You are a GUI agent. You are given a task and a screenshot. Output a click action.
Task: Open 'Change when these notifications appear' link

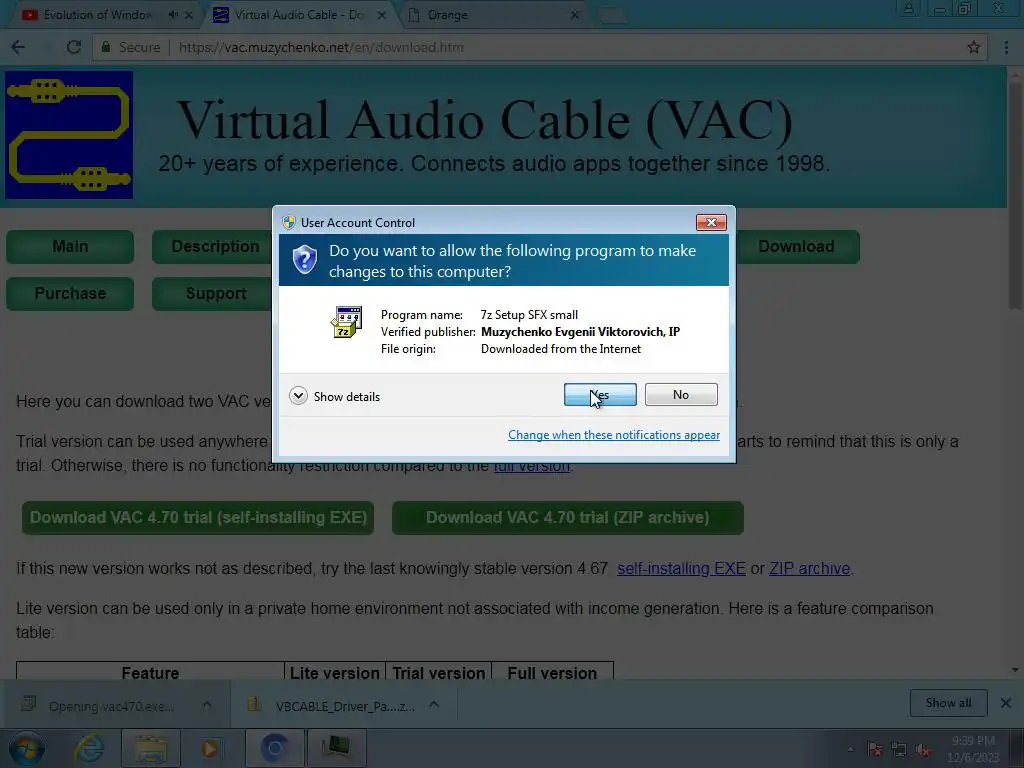click(614, 435)
